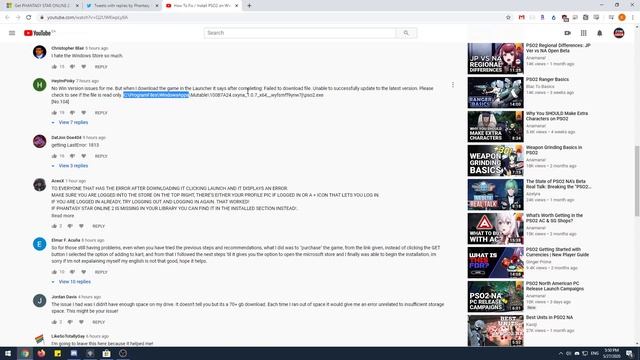Screen dimensions: 640x360
Task: Like DatJon Doe404's comment
Action: point(54,156)
